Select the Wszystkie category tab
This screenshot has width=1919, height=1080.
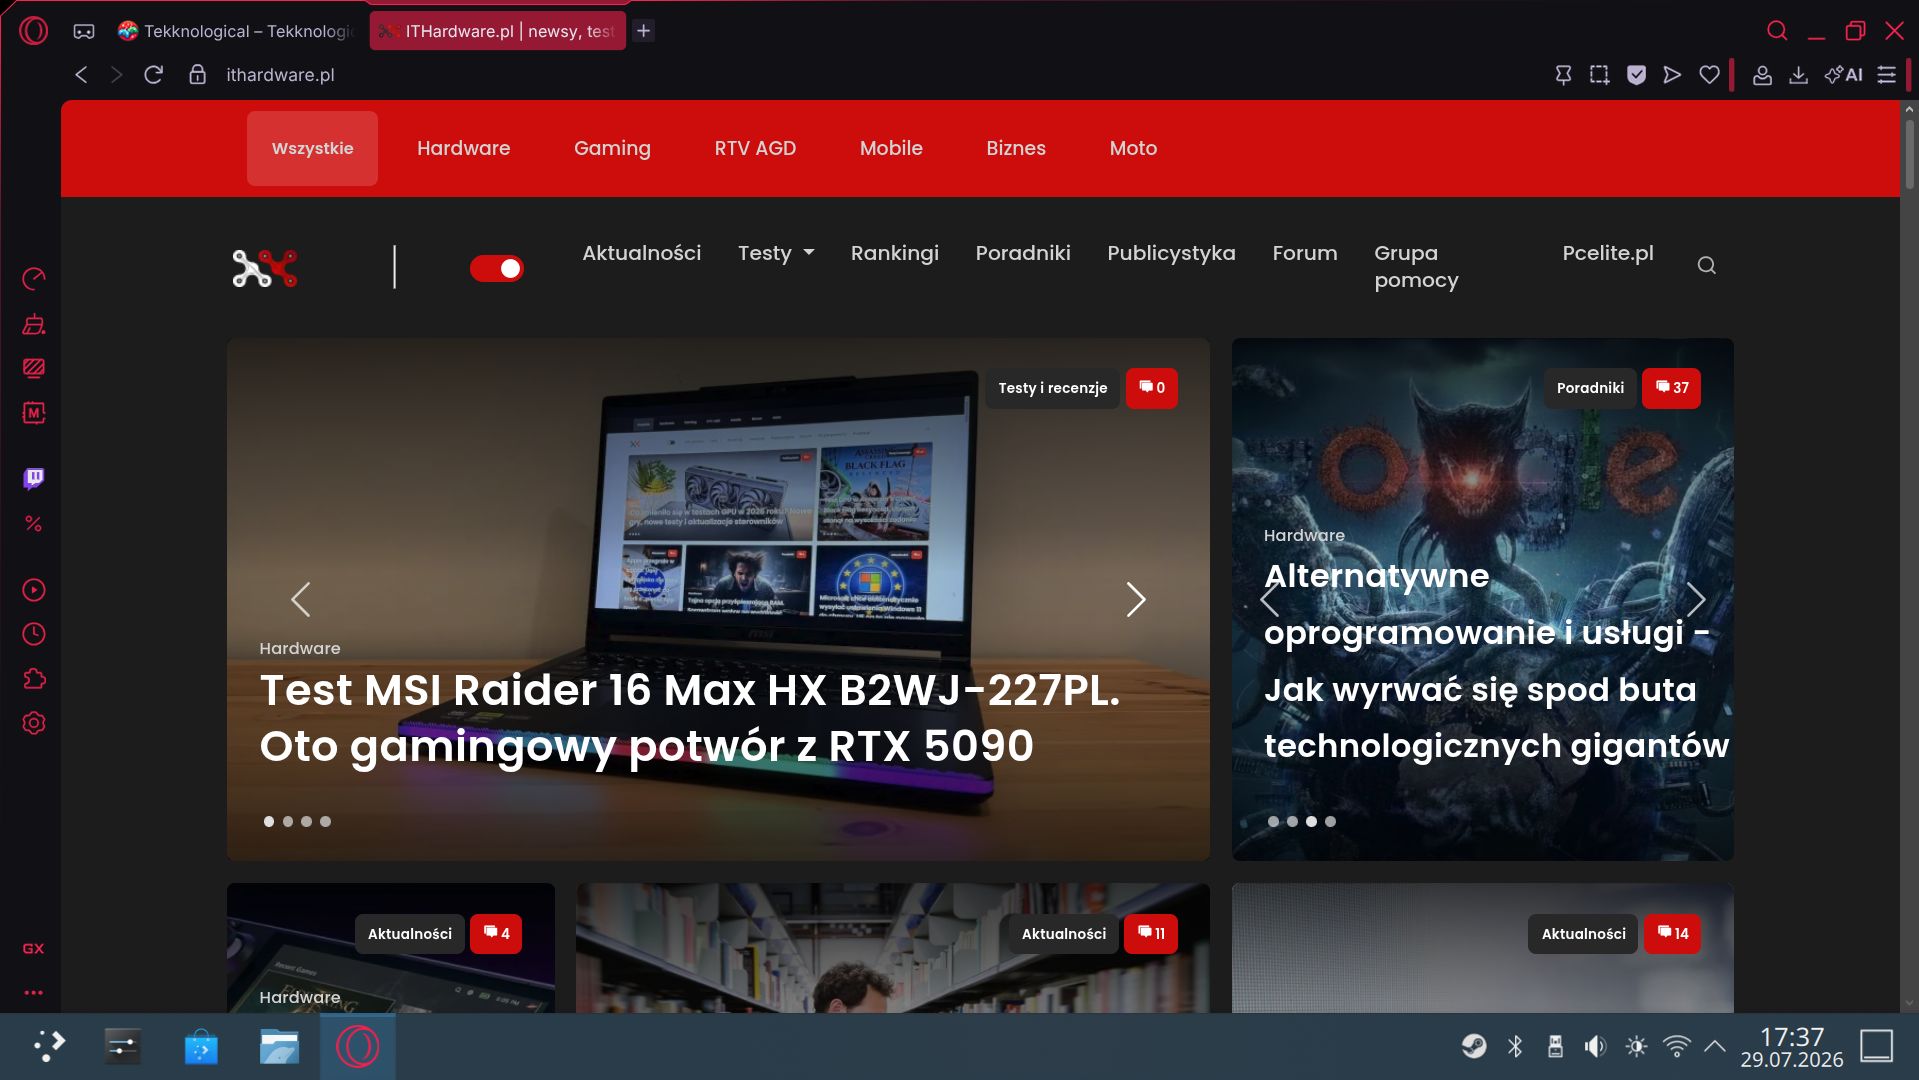coord(312,148)
